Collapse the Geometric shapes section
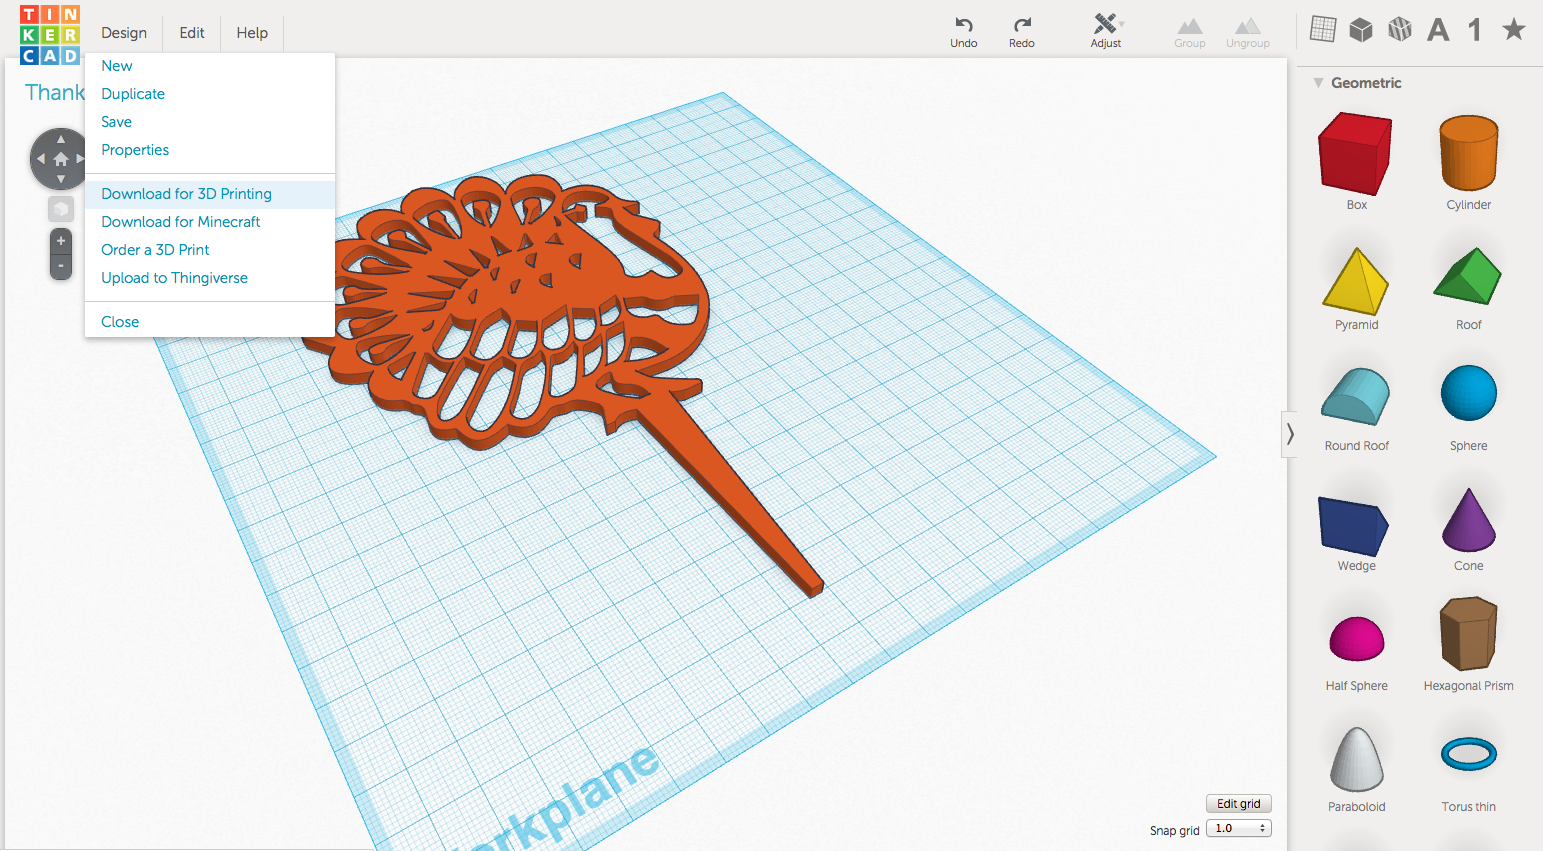Viewport: 1543px width, 851px height. pyautogui.click(x=1318, y=83)
